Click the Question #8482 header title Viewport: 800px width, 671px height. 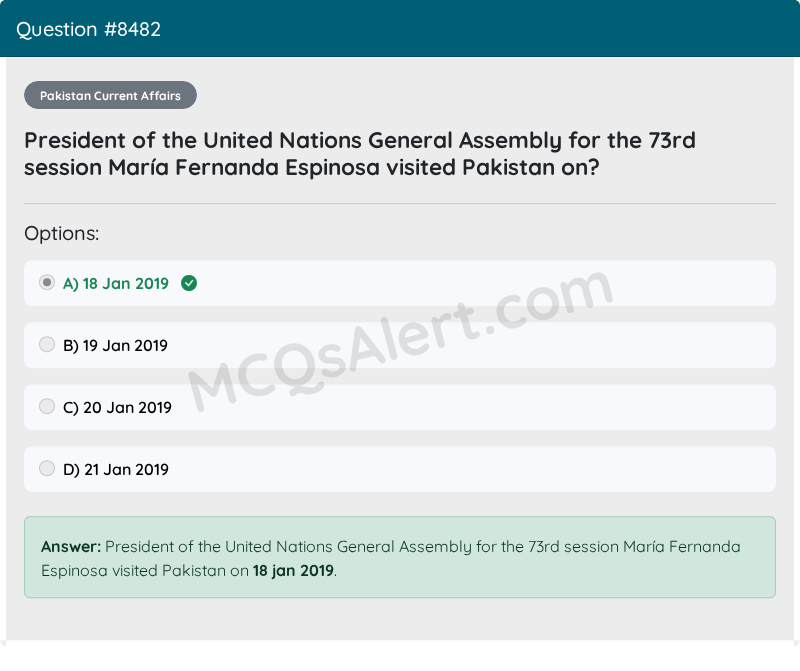pos(88,30)
